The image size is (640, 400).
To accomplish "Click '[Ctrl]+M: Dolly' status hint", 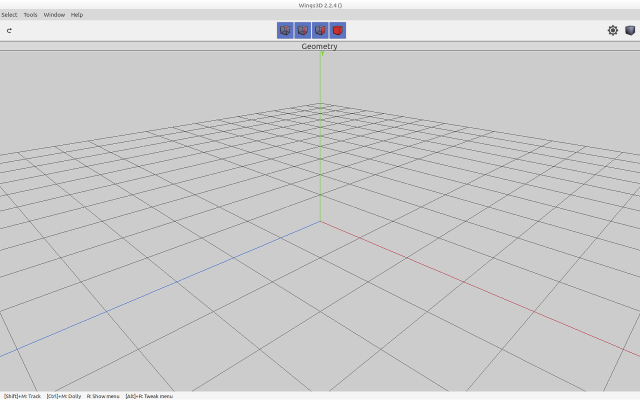I will [x=64, y=396].
